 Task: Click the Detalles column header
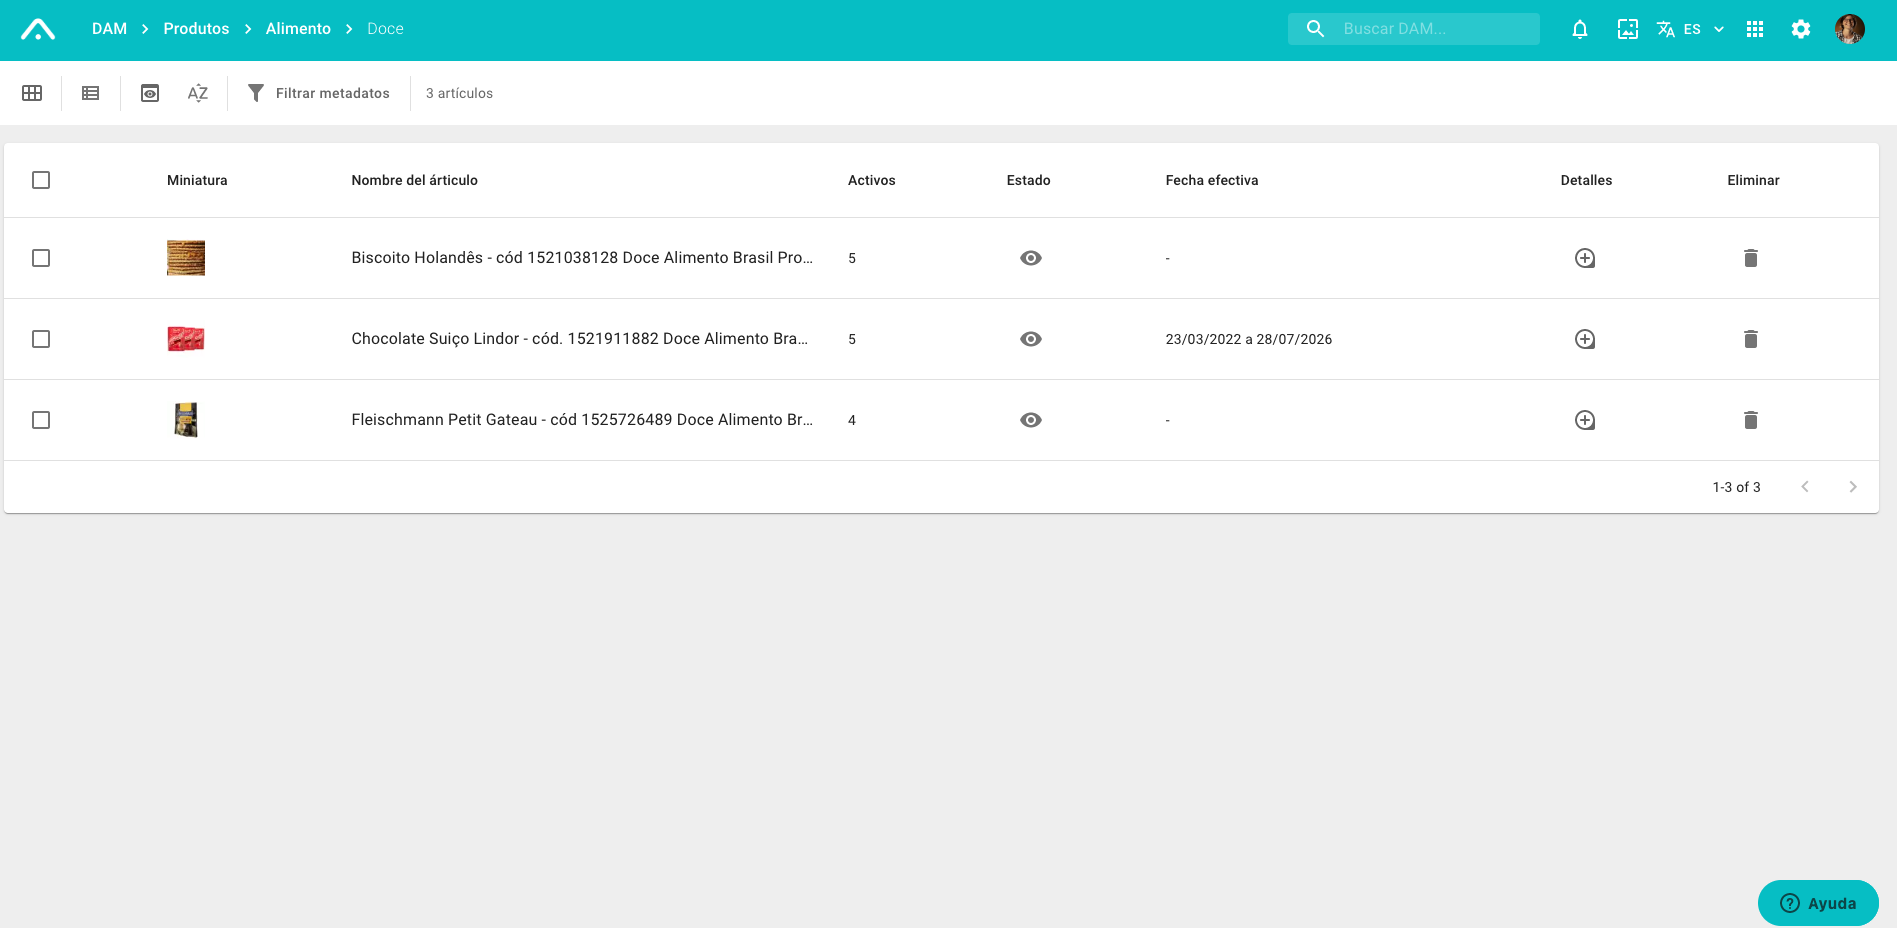(x=1586, y=180)
